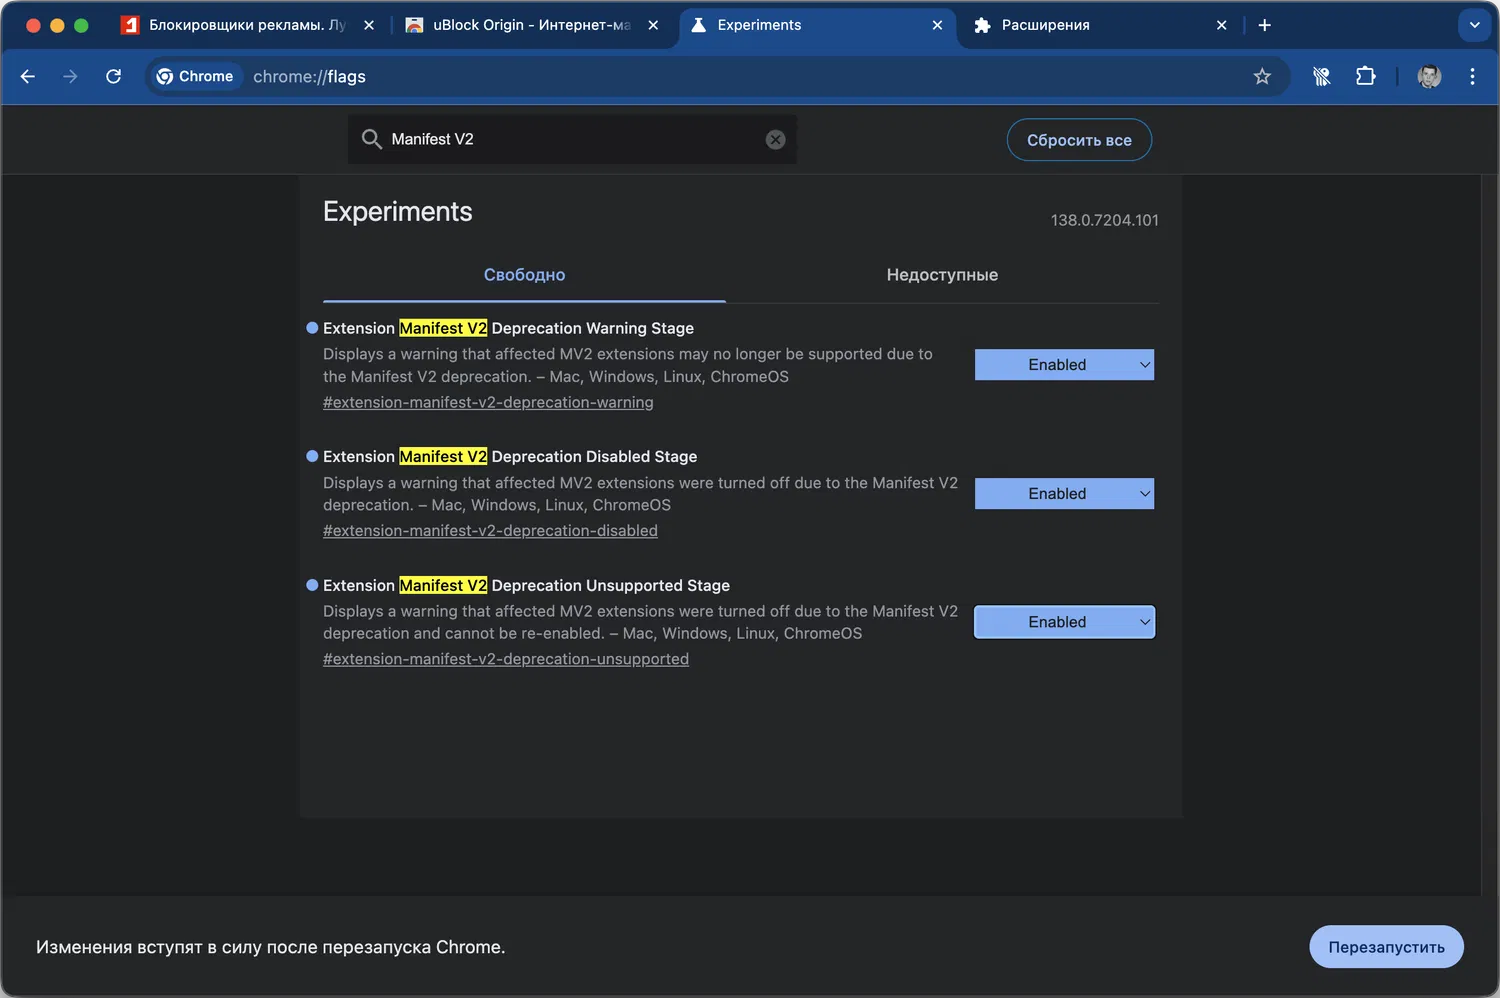Bookmark this page with the star icon
This screenshot has width=1500, height=998.
[1262, 77]
